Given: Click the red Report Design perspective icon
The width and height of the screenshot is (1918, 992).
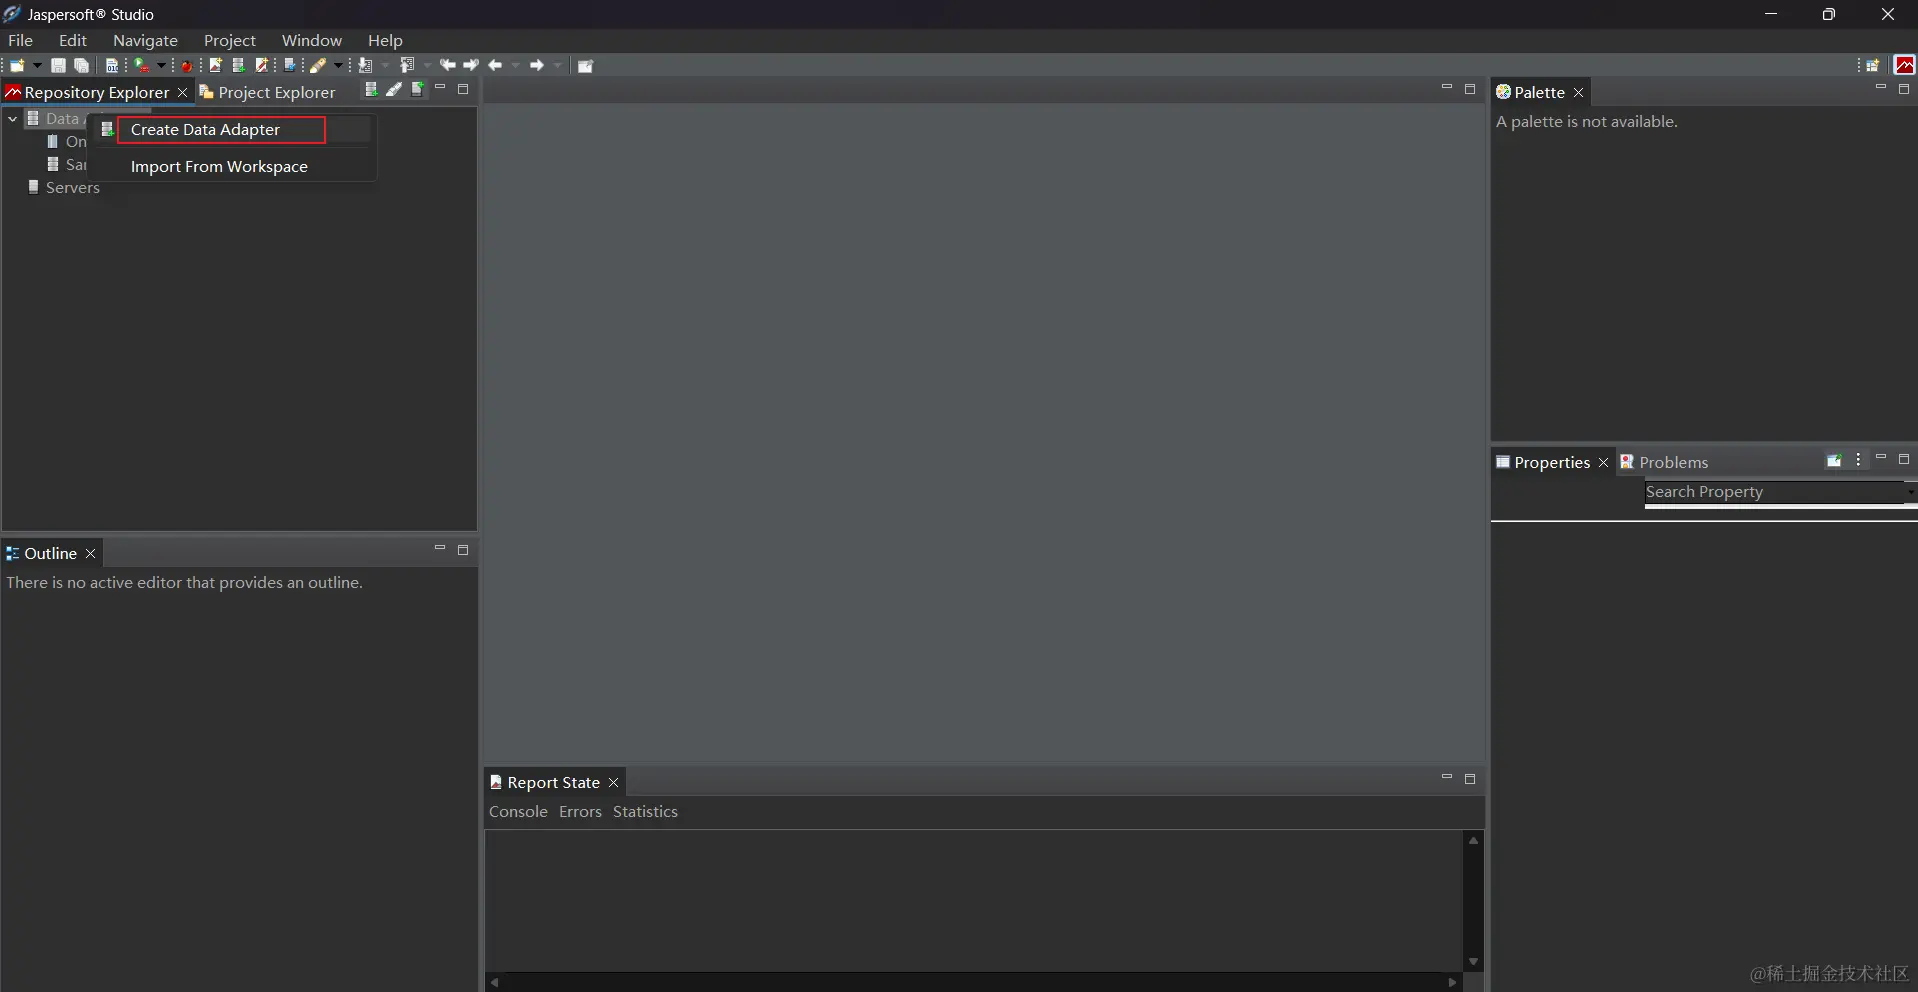Looking at the screenshot, I should pos(1904,65).
